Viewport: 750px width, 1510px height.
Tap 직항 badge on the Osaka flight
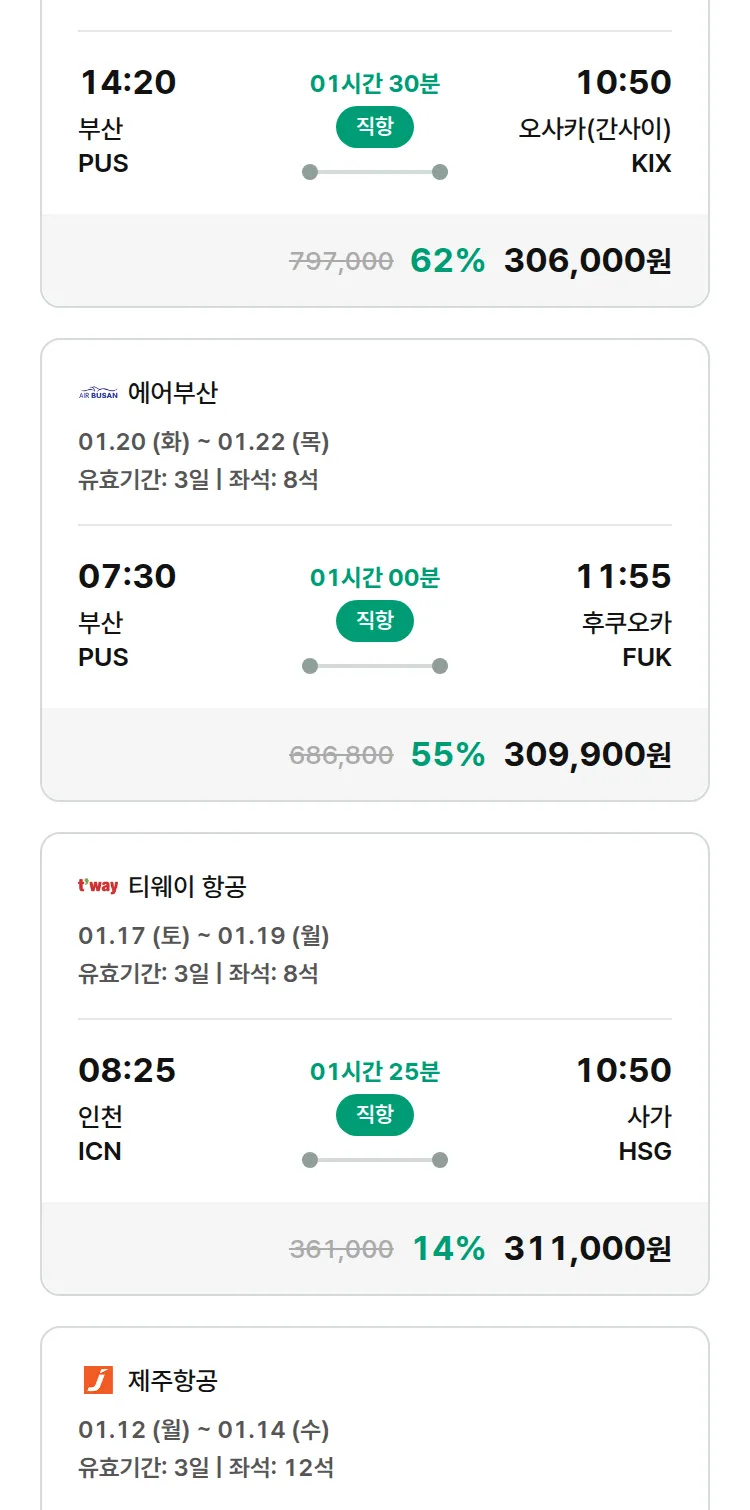374,127
